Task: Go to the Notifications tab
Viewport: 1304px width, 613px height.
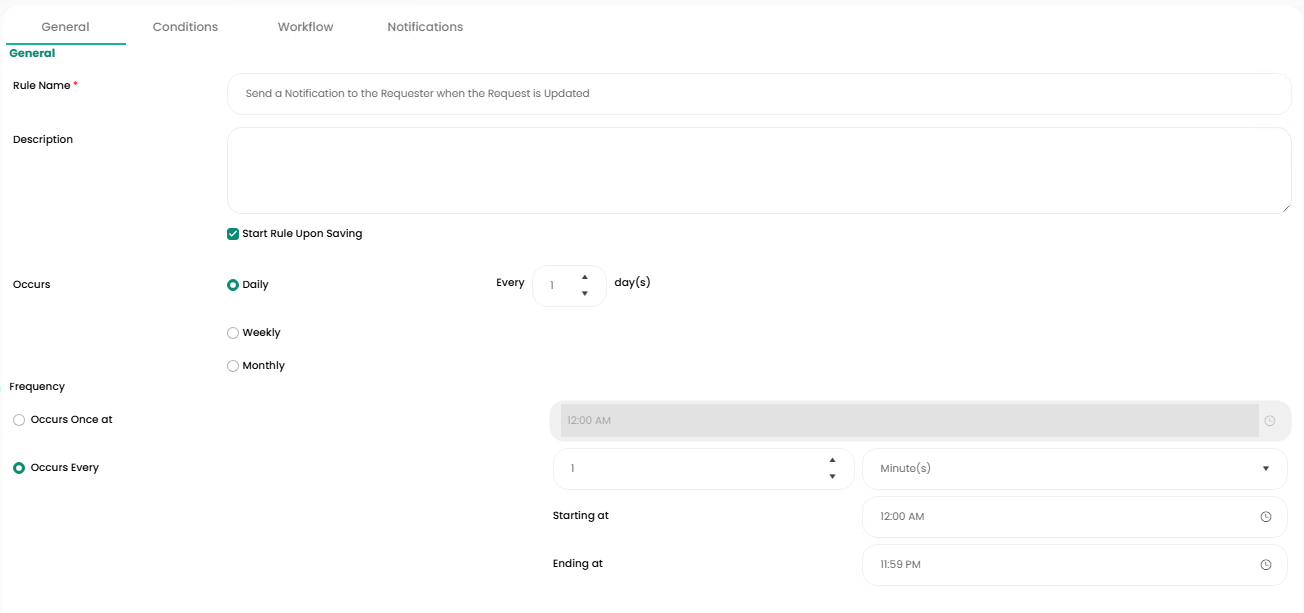Action: click(425, 27)
